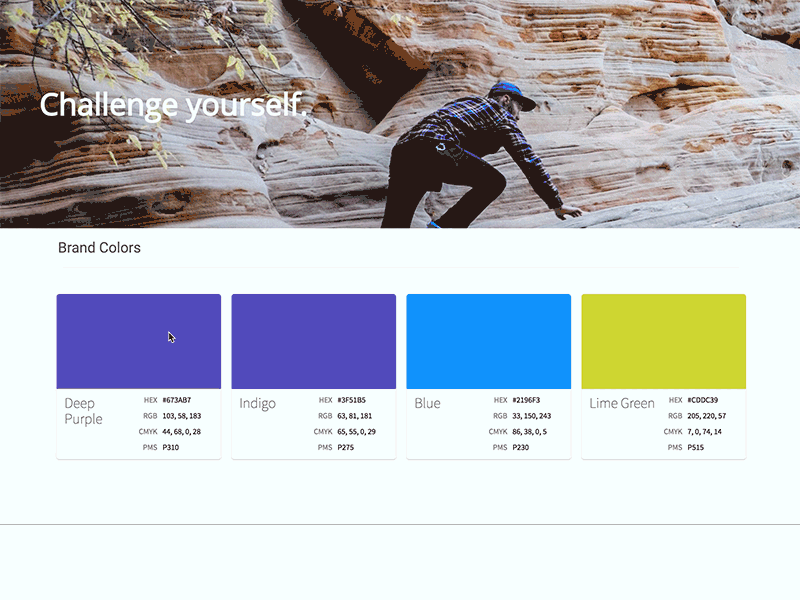Screen dimensions: 800x600
Task: Click the Lime Green color name label
Action: click(x=622, y=403)
